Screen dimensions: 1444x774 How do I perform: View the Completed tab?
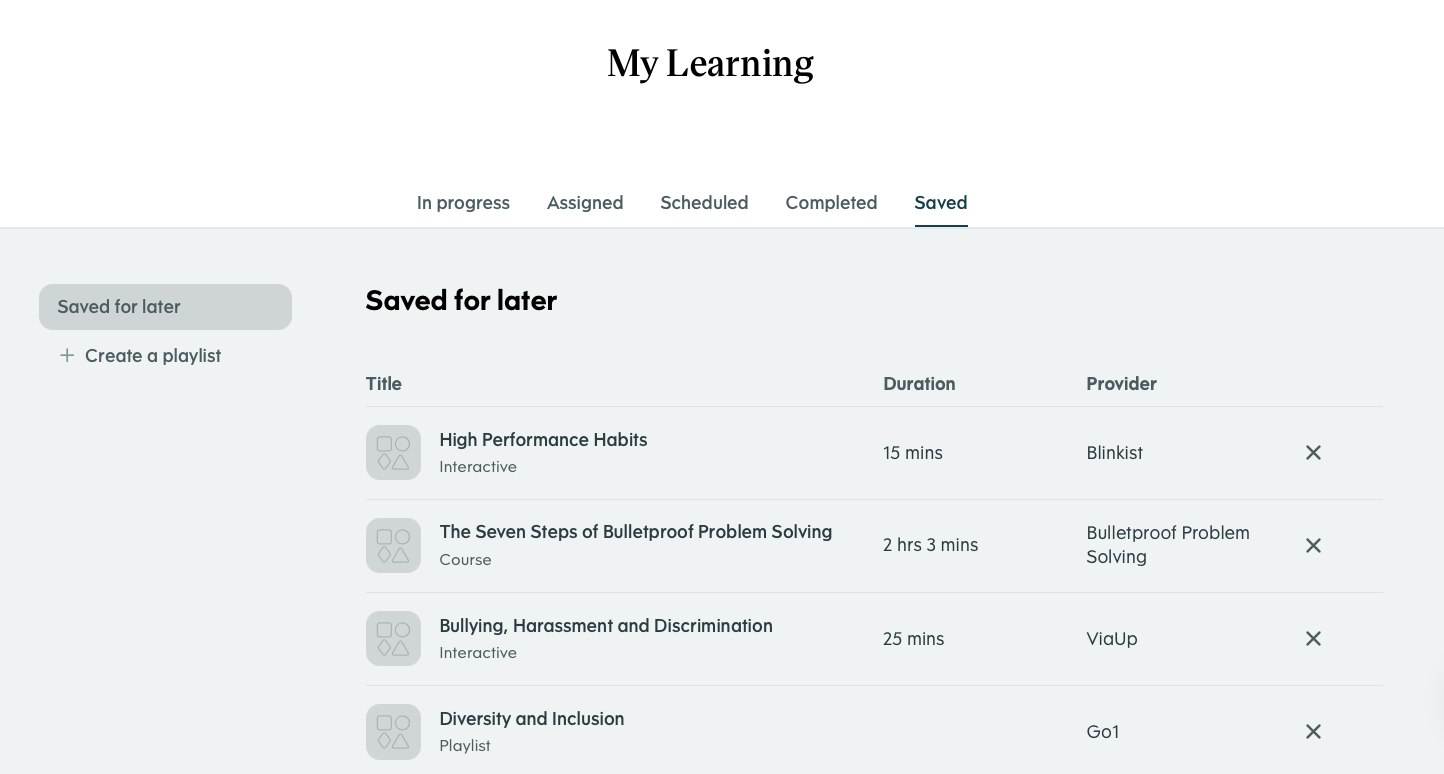pyautogui.click(x=831, y=203)
